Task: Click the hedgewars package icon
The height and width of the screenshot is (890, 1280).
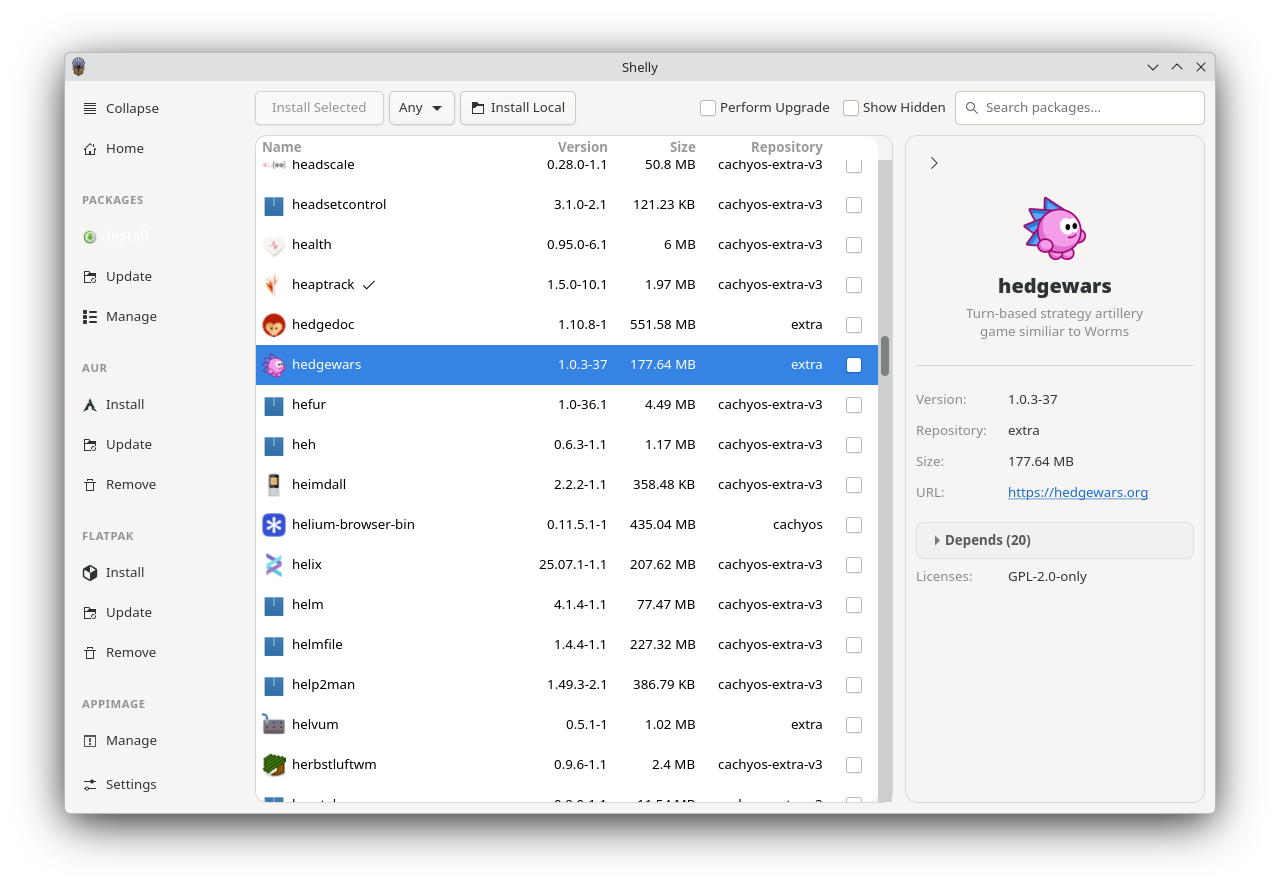Action: coord(274,364)
